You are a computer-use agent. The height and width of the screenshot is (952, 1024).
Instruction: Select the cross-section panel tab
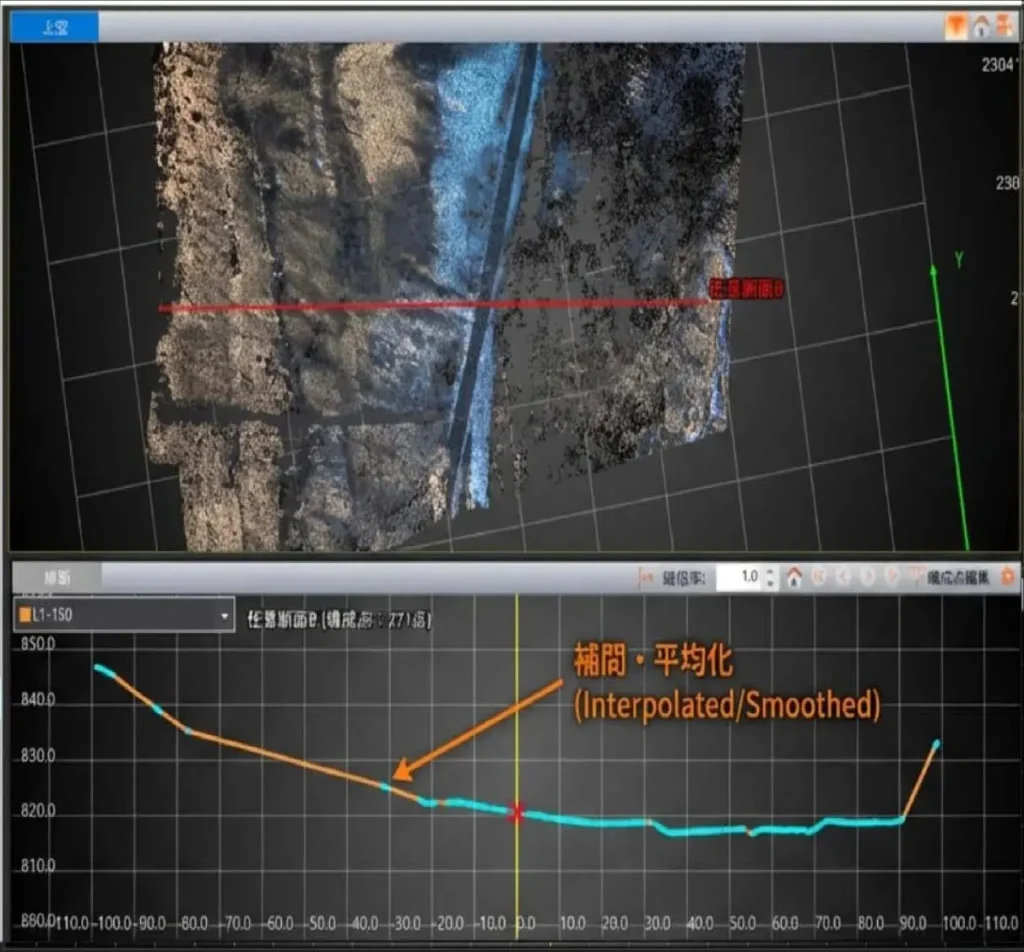point(56,577)
